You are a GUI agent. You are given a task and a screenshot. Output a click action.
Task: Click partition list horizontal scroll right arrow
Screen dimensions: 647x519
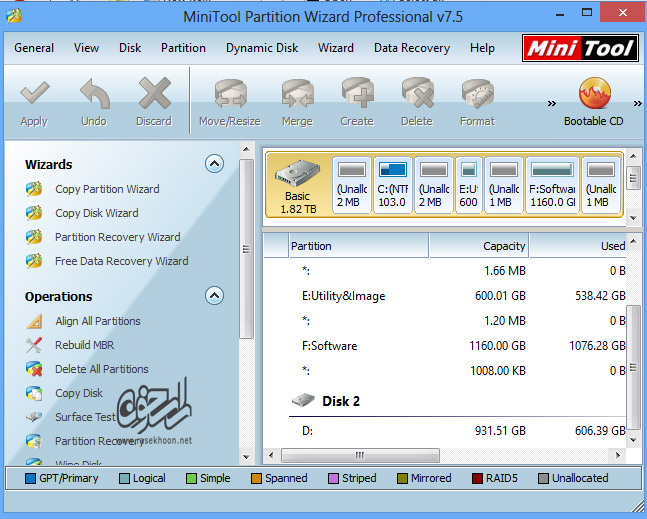click(618, 455)
